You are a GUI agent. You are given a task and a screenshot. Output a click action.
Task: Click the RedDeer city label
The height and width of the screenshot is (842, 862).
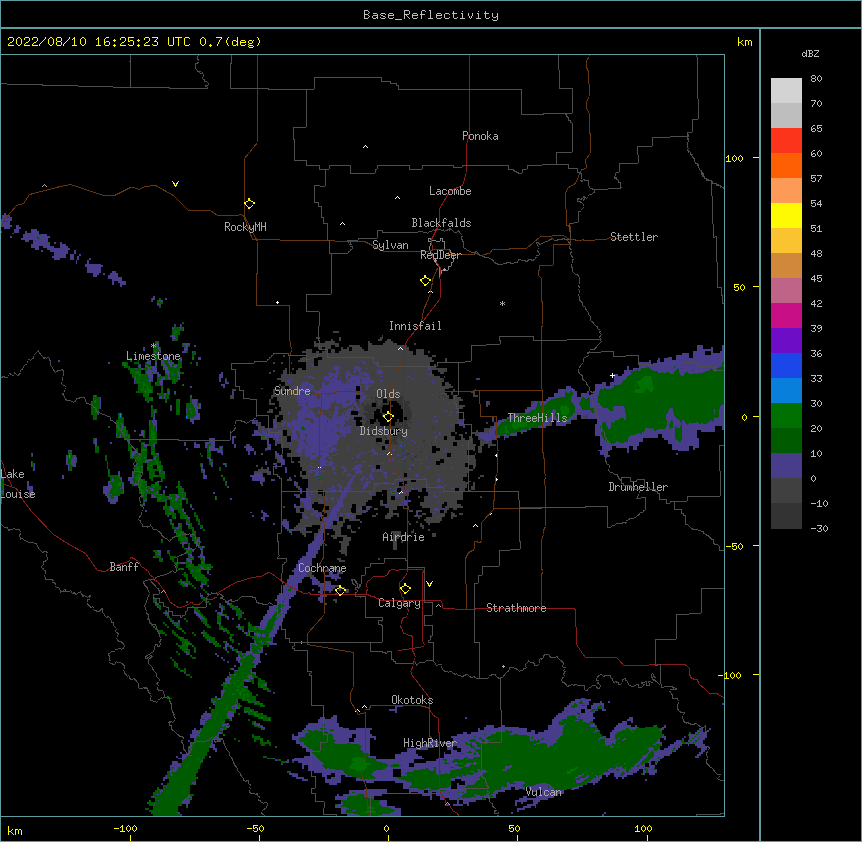[440, 255]
